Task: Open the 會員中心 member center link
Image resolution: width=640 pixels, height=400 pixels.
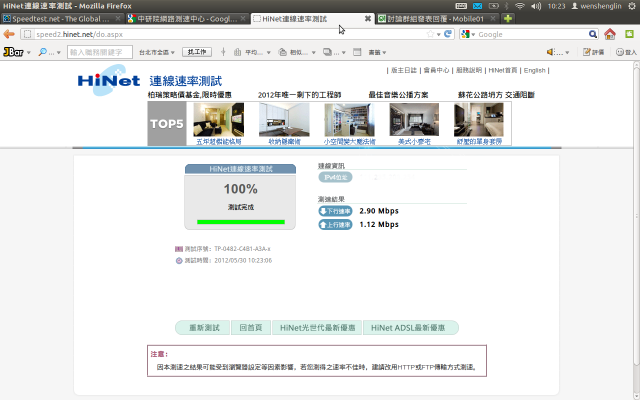Action: tap(436, 70)
